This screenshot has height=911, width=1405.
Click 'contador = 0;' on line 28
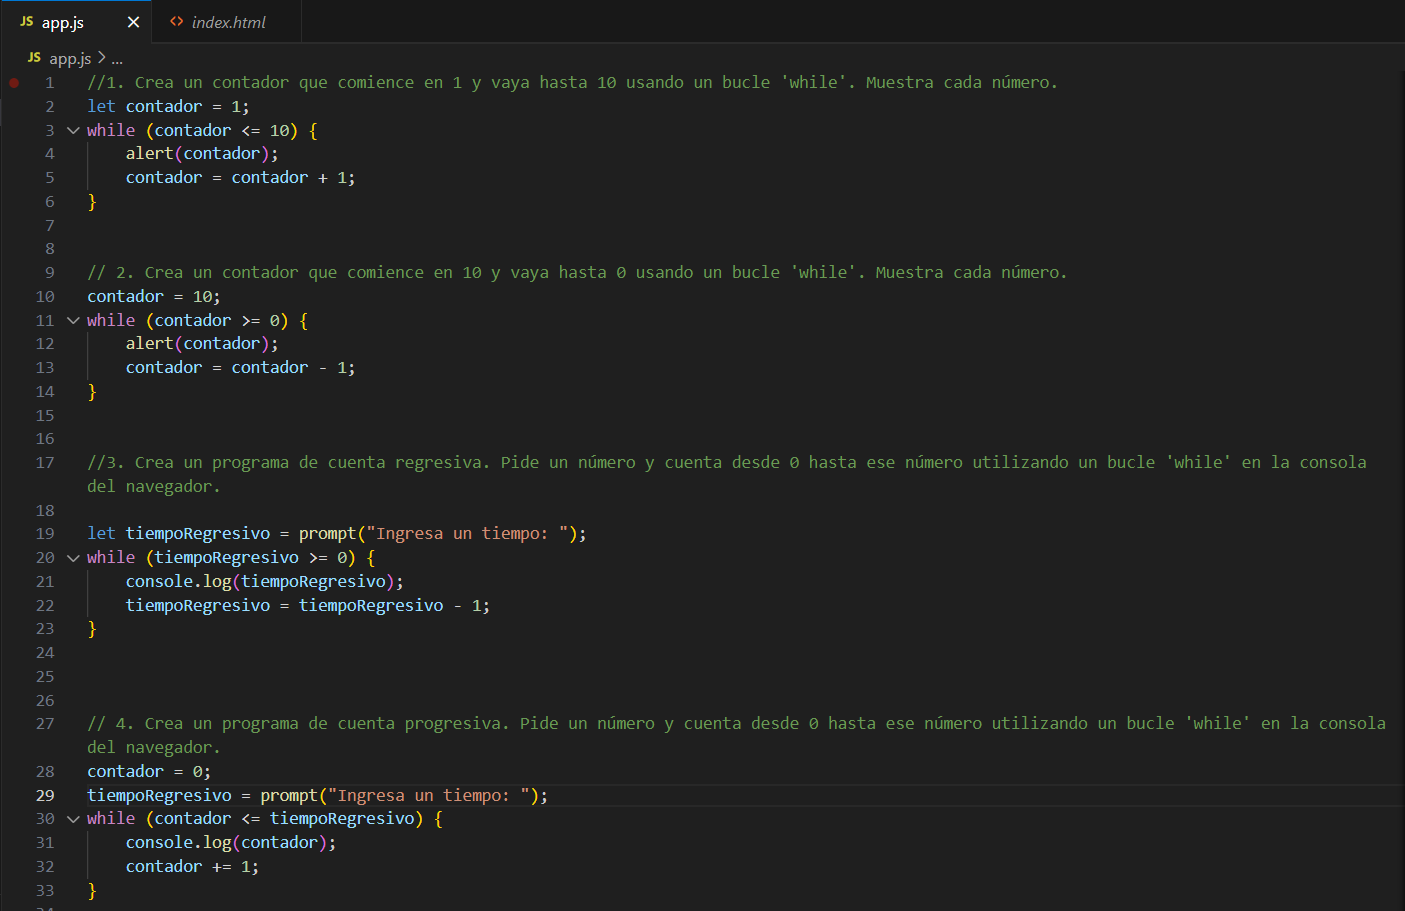pyautogui.click(x=149, y=772)
